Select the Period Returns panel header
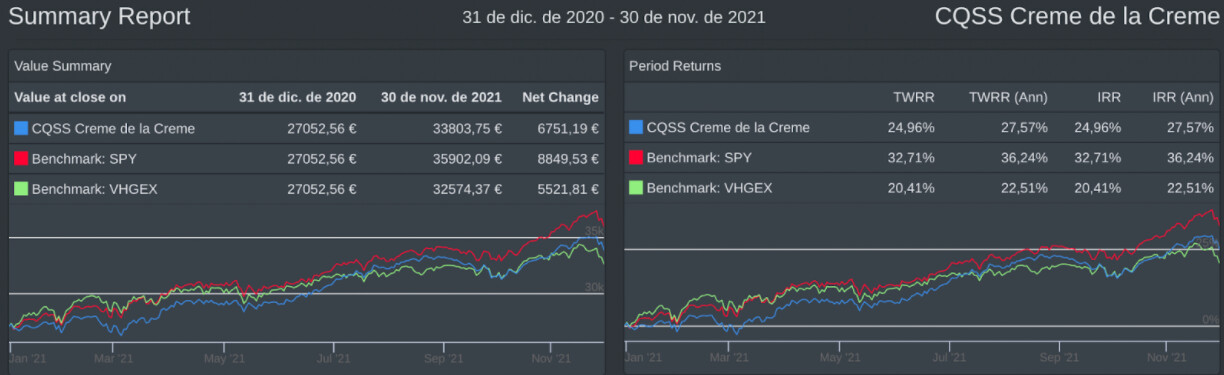The image size is (1224, 375). tap(922, 66)
